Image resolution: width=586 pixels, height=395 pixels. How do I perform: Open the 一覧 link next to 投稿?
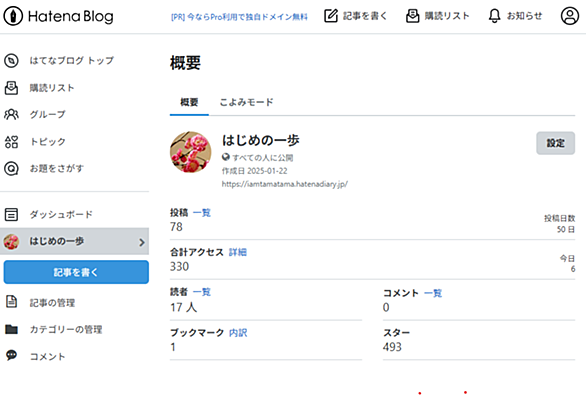[202, 213]
